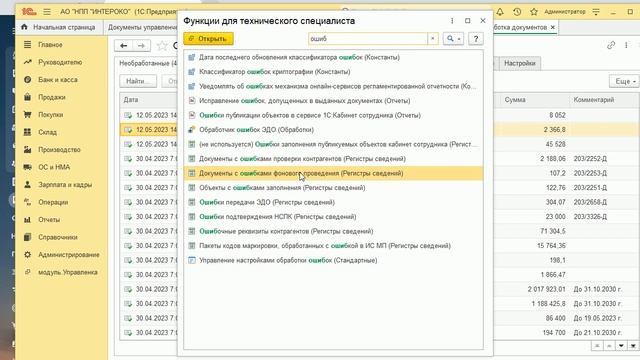This screenshot has height=360, width=640.
Task: Open Руководителю section
Action: tap(60, 62)
